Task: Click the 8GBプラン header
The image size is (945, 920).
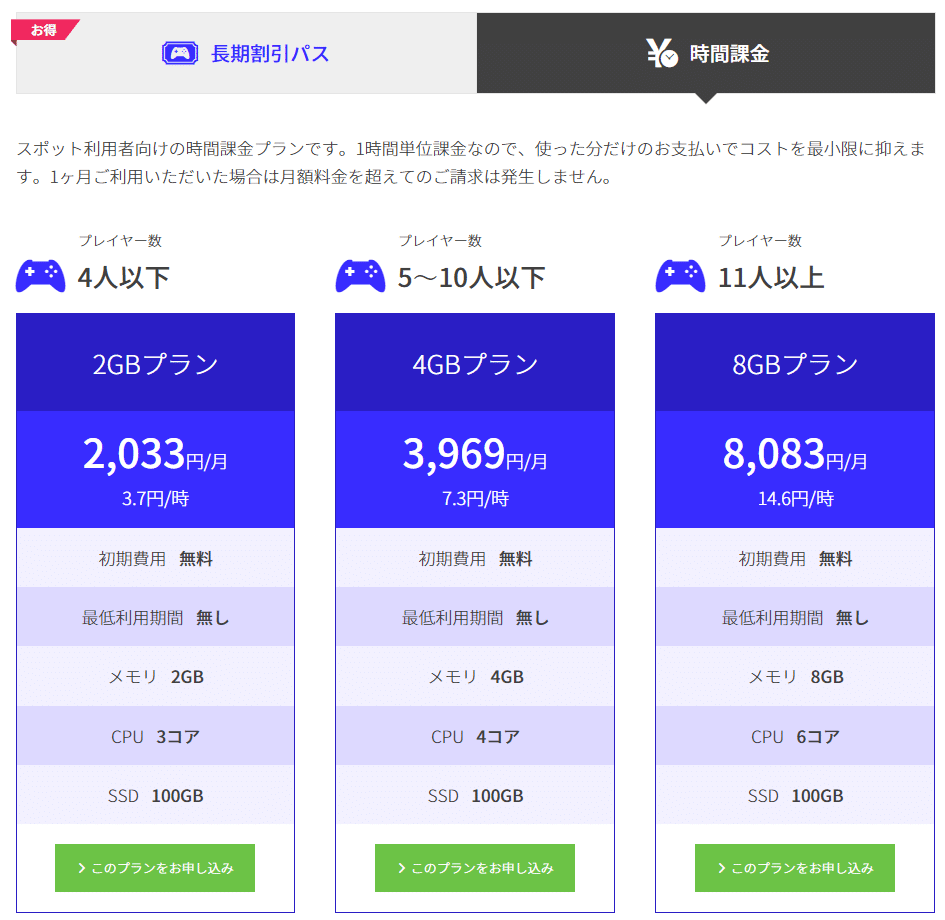Action: 795,363
